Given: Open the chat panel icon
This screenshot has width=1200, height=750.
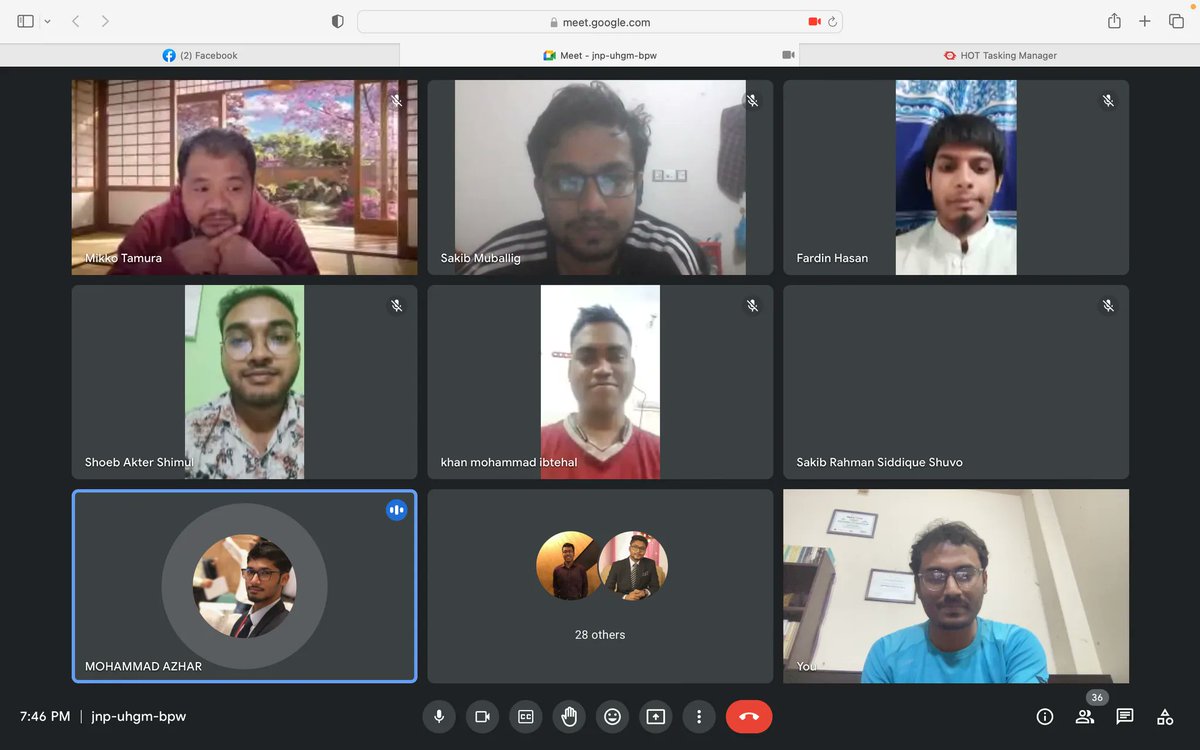Looking at the screenshot, I should [1125, 716].
